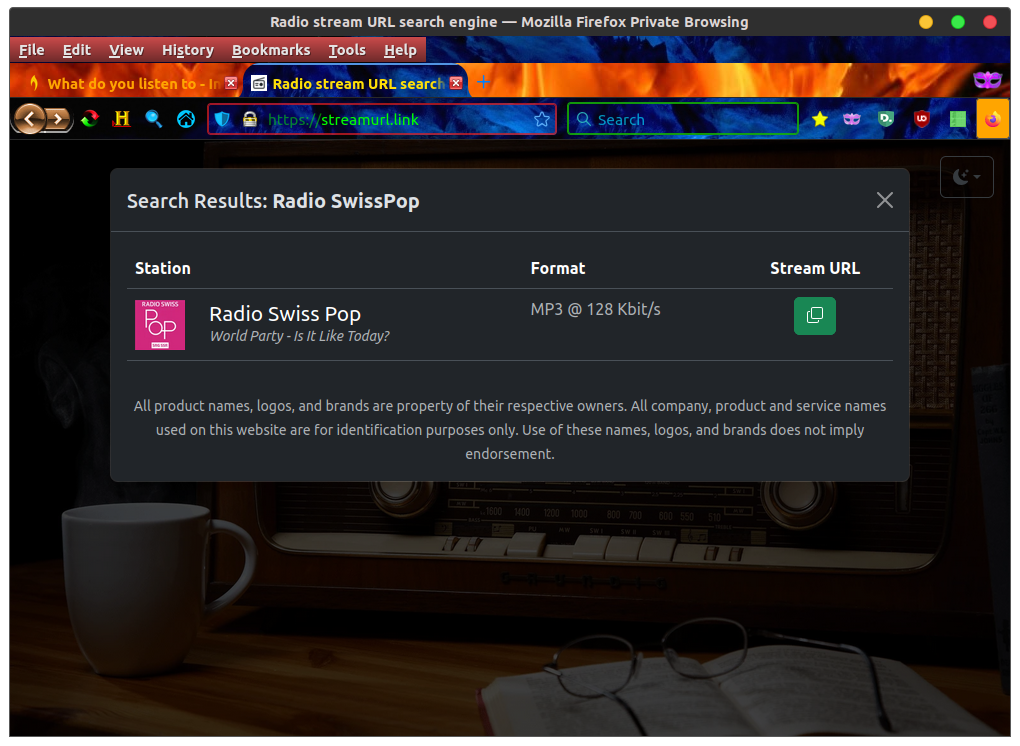Viewport: 1020px width, 746px height.
Task: Click the private browsing mask indicator in tab bar
Action: click(x=987, y=81)
